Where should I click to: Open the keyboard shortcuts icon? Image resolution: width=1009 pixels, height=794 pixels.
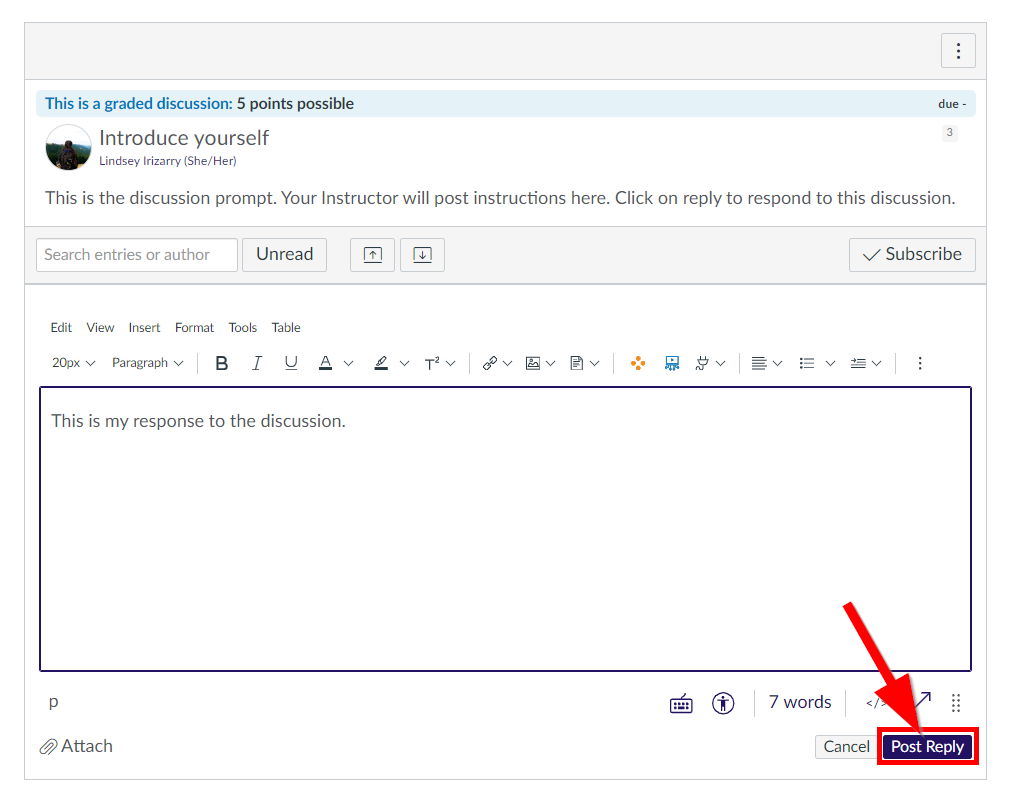pos(681,703)
